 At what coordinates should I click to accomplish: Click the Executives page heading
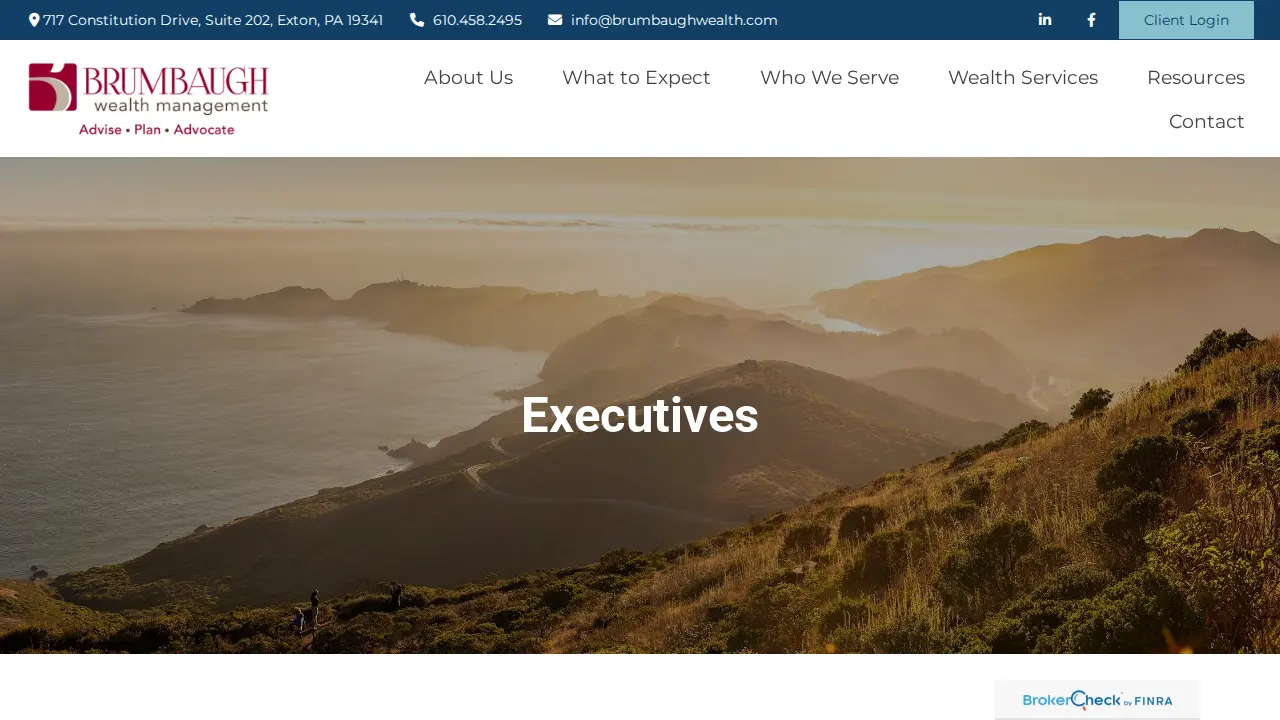[x=640, y=415]
